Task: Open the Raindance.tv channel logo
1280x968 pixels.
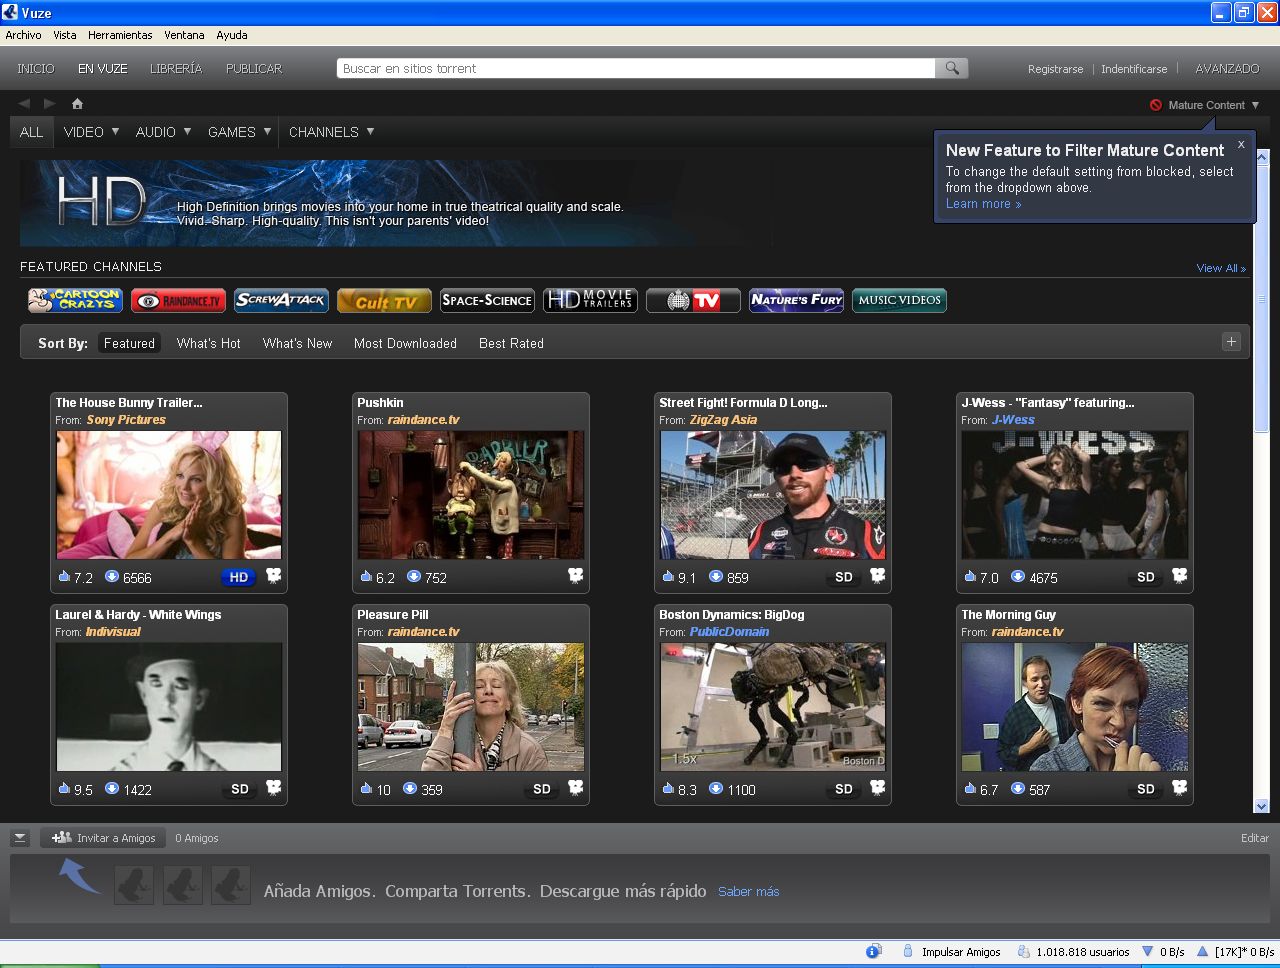Action: (178, 300)
